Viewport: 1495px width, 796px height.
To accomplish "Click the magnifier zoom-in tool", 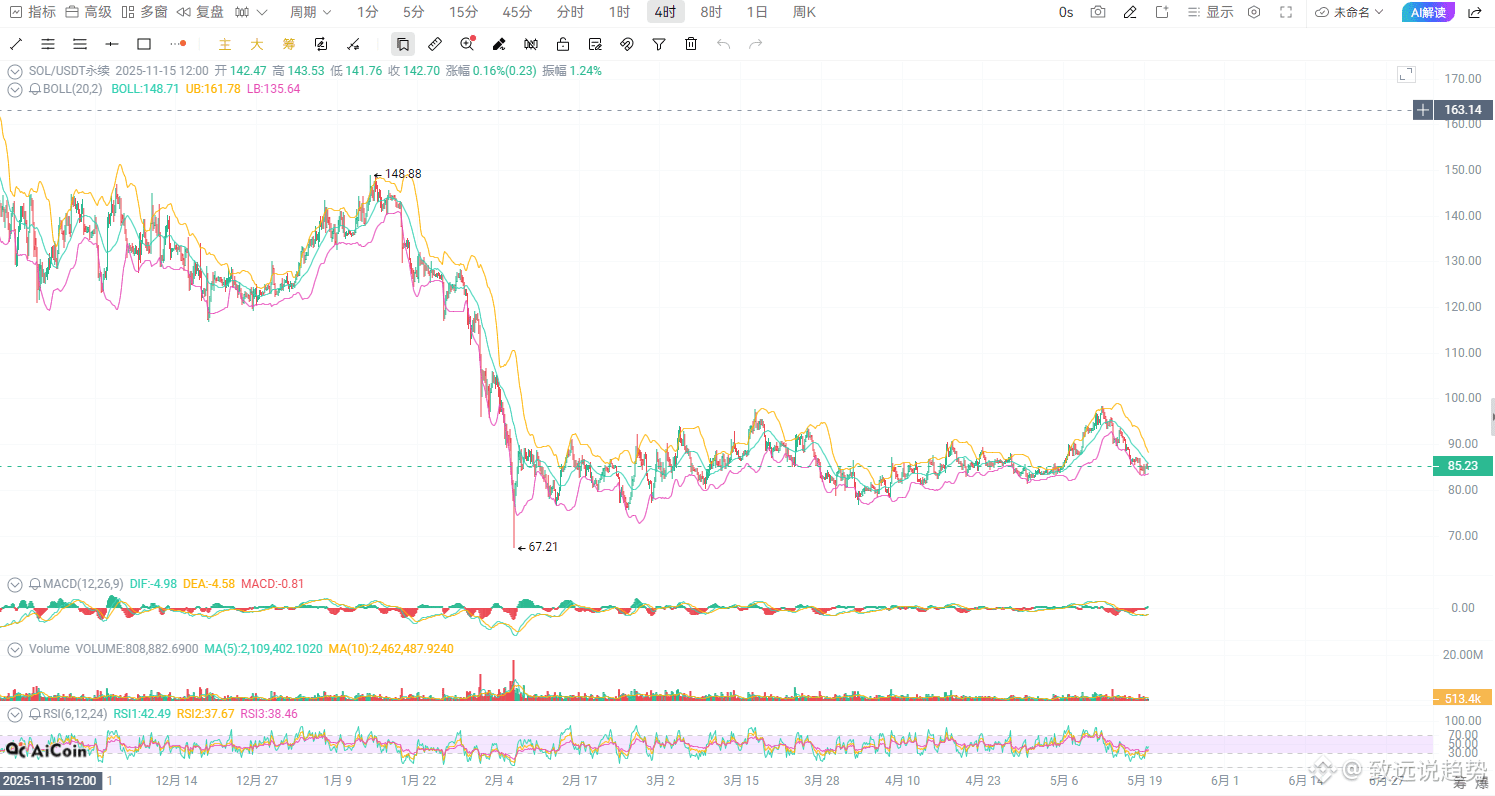I will (x=467, y=44).
